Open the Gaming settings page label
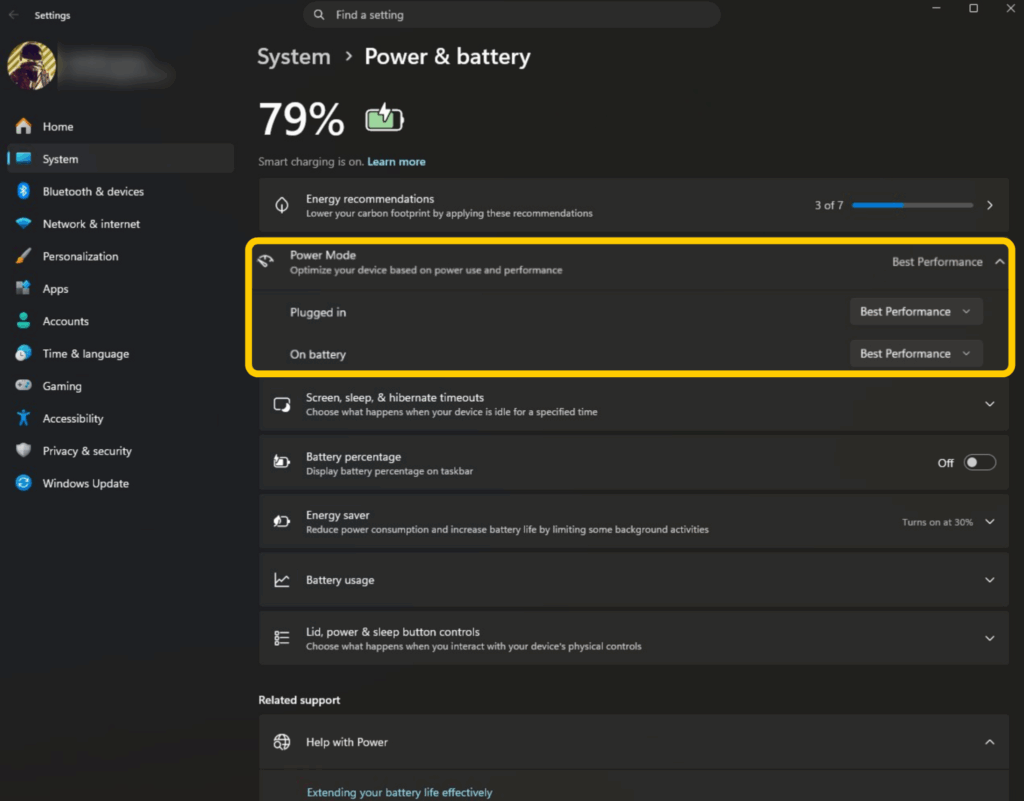The image size is (1024, 801). 62,386
